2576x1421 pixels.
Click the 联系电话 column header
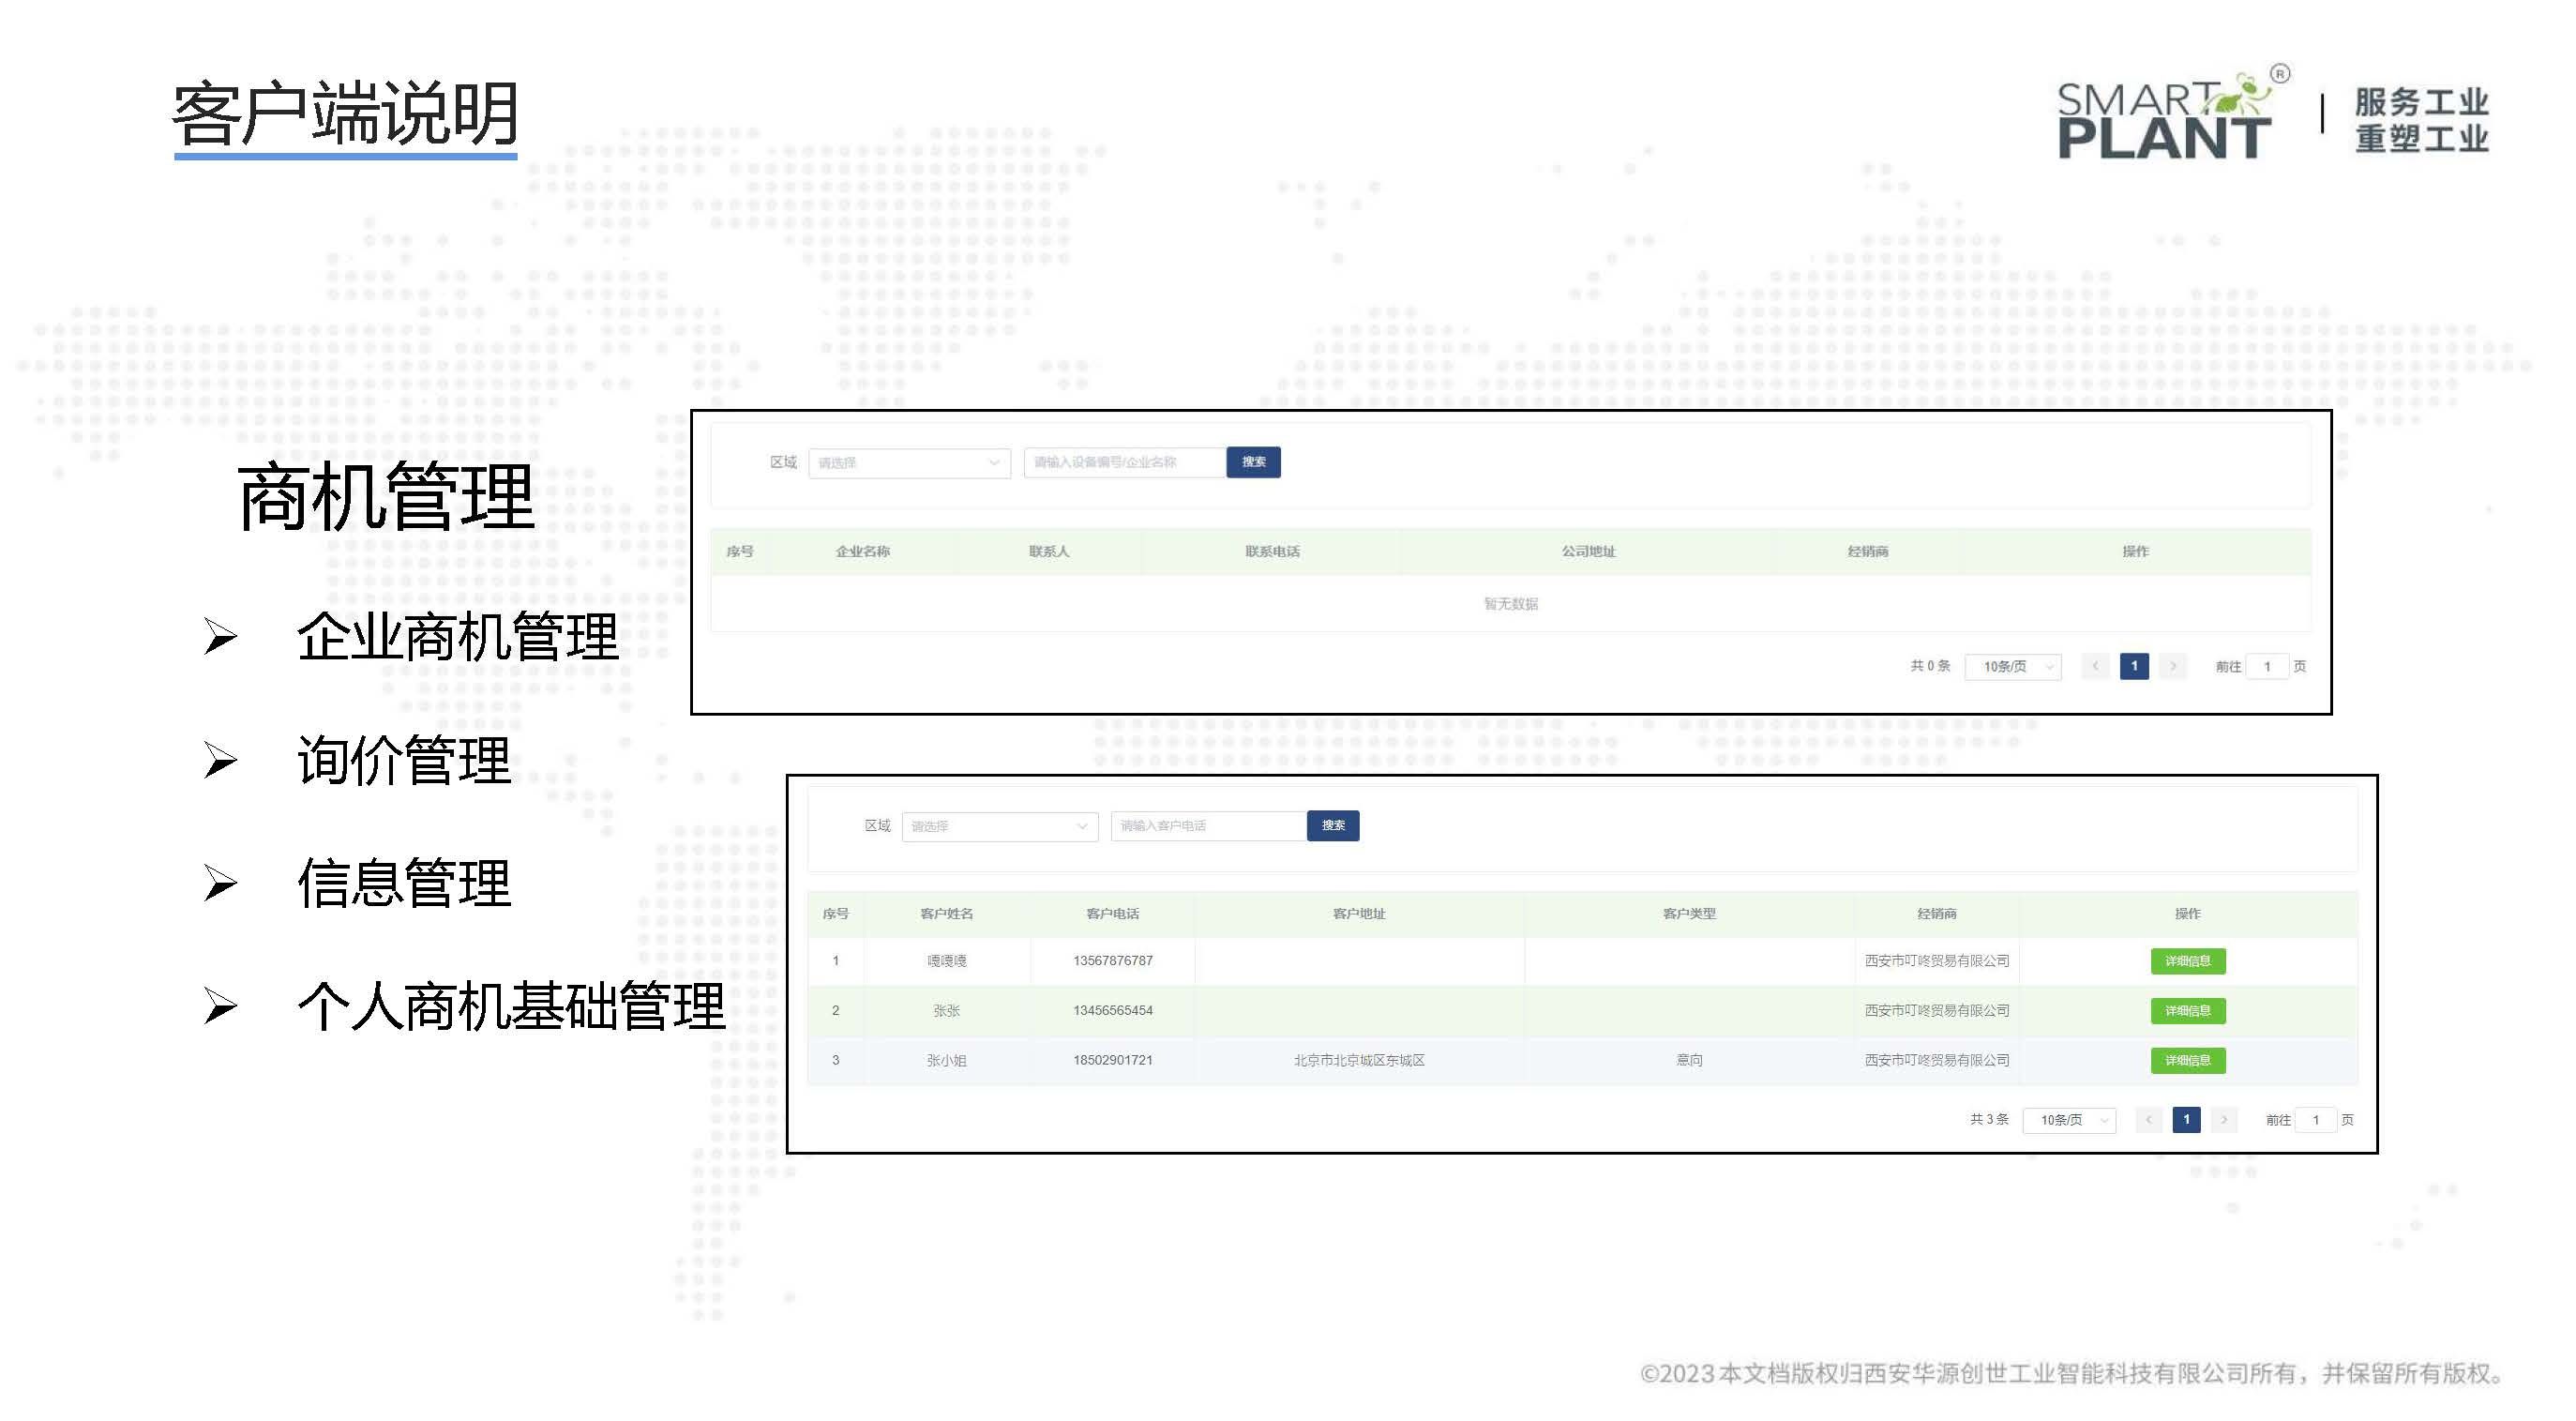pyautogui.click(x=1272, y=552)
